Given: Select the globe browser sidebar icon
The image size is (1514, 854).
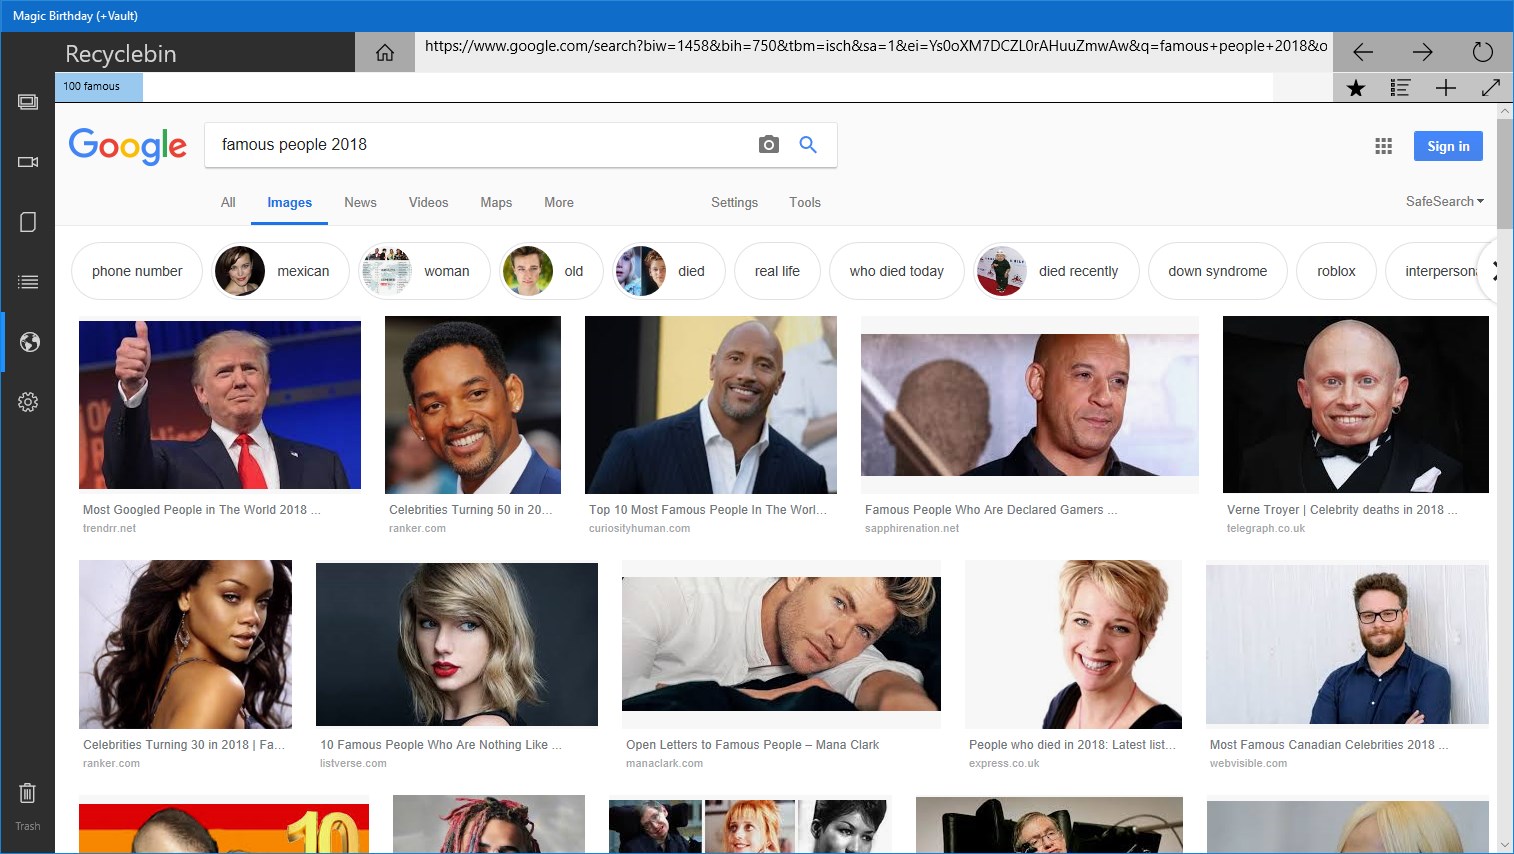Looking at the screenshot, I should pyautogui.click(x=29, y=342).
